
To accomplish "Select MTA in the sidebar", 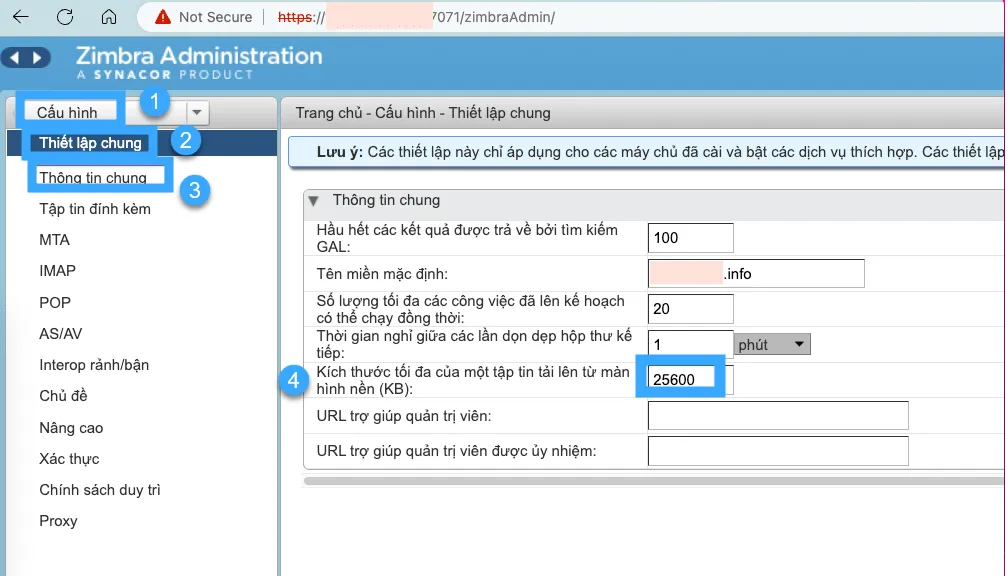I will pyautogui.click(x=55, y=240).
